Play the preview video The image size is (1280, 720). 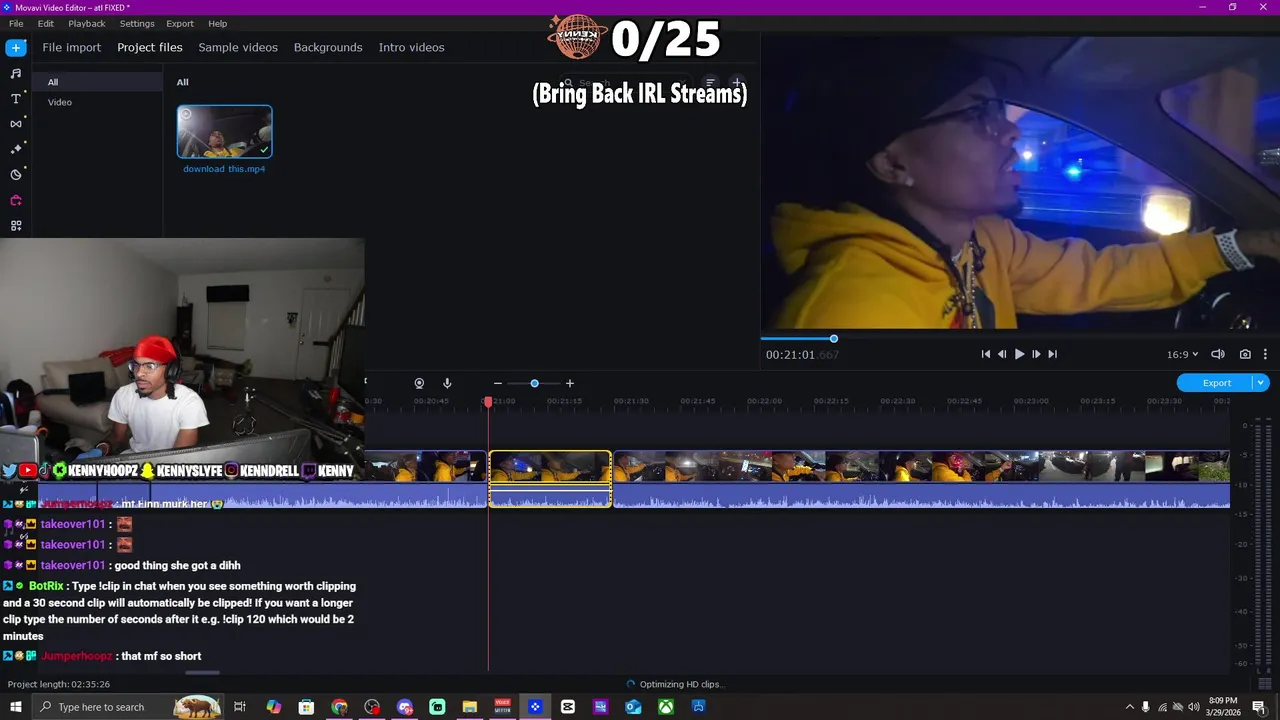[1019, 354]
